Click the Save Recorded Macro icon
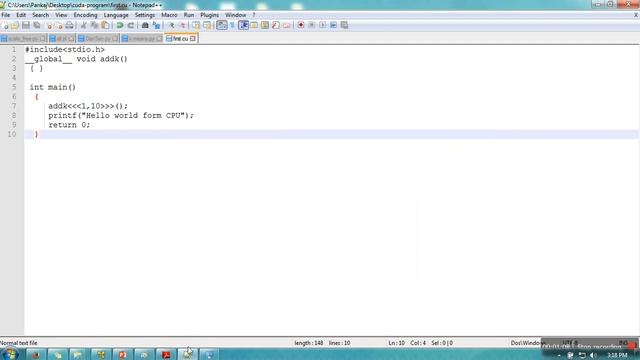 pos(344,25)
